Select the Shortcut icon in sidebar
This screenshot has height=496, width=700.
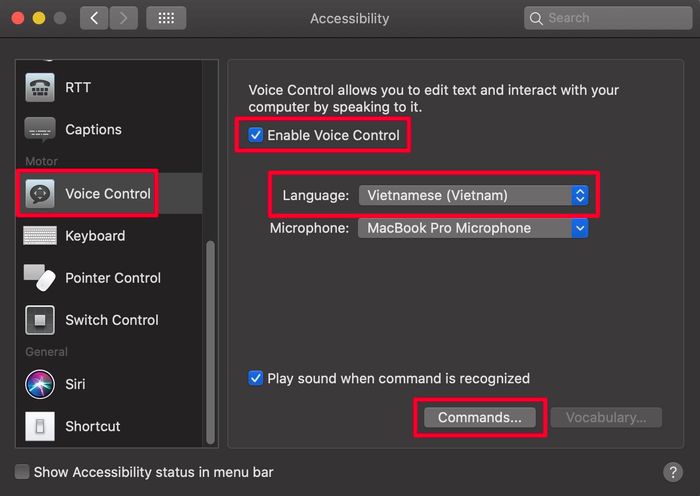tap(40, 426)
